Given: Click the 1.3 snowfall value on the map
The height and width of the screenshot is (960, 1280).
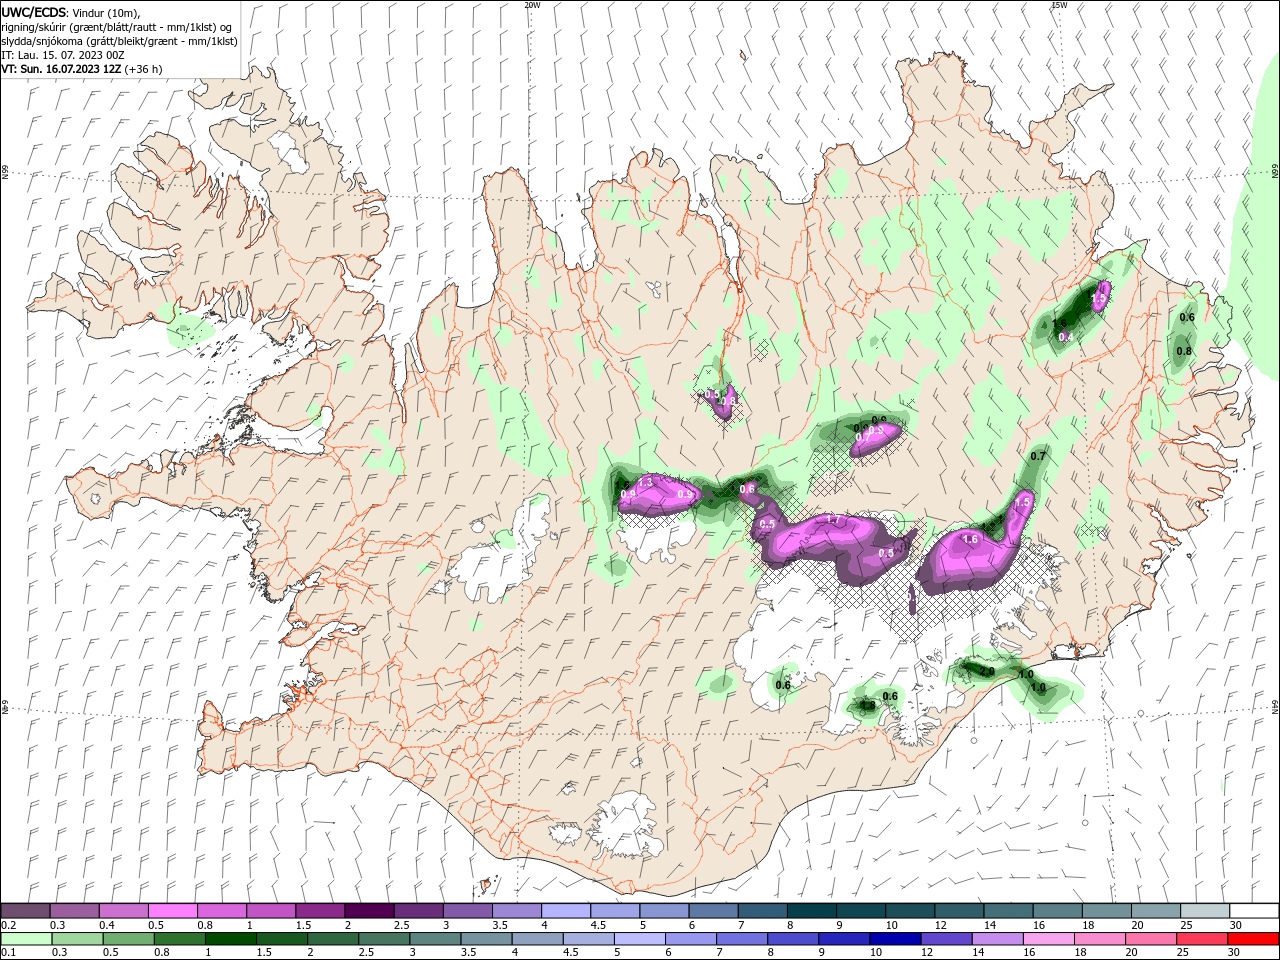Looking at the screenshot, I should (x=645, y=482).
